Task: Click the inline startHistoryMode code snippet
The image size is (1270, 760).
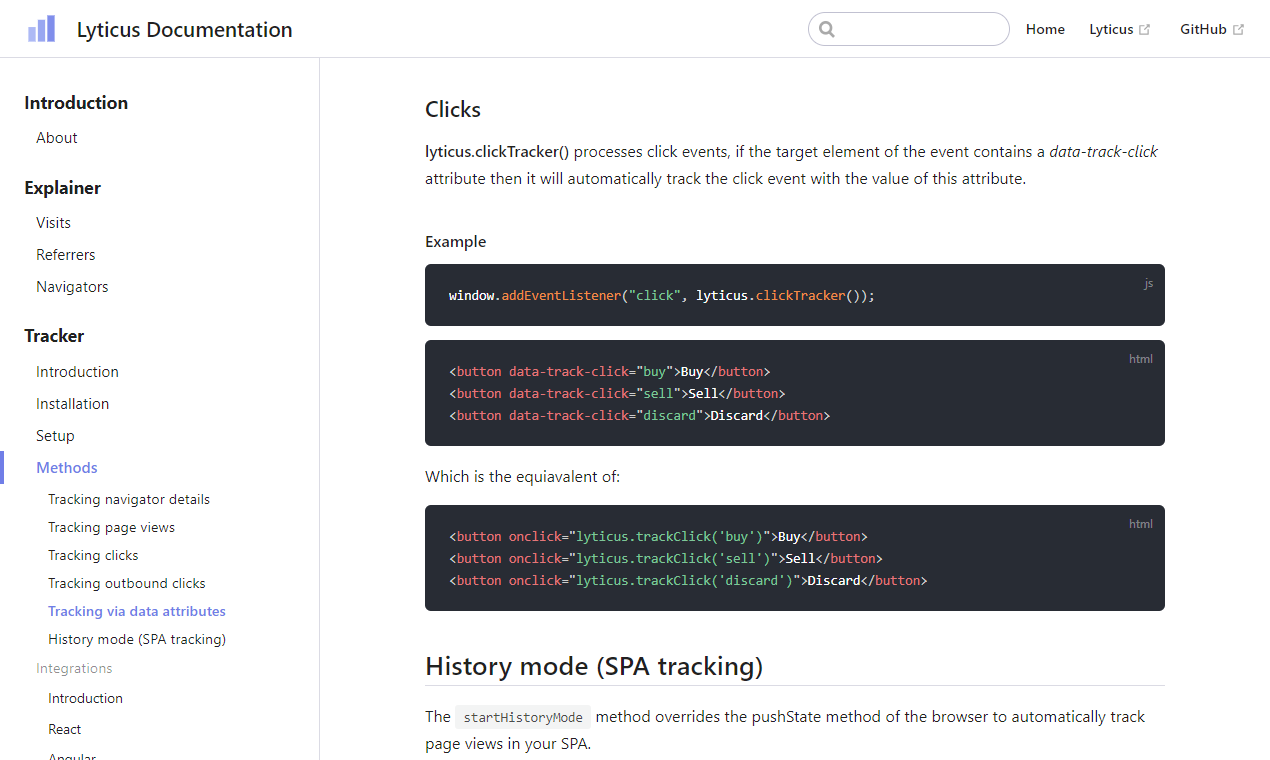Action: point(523,717)
